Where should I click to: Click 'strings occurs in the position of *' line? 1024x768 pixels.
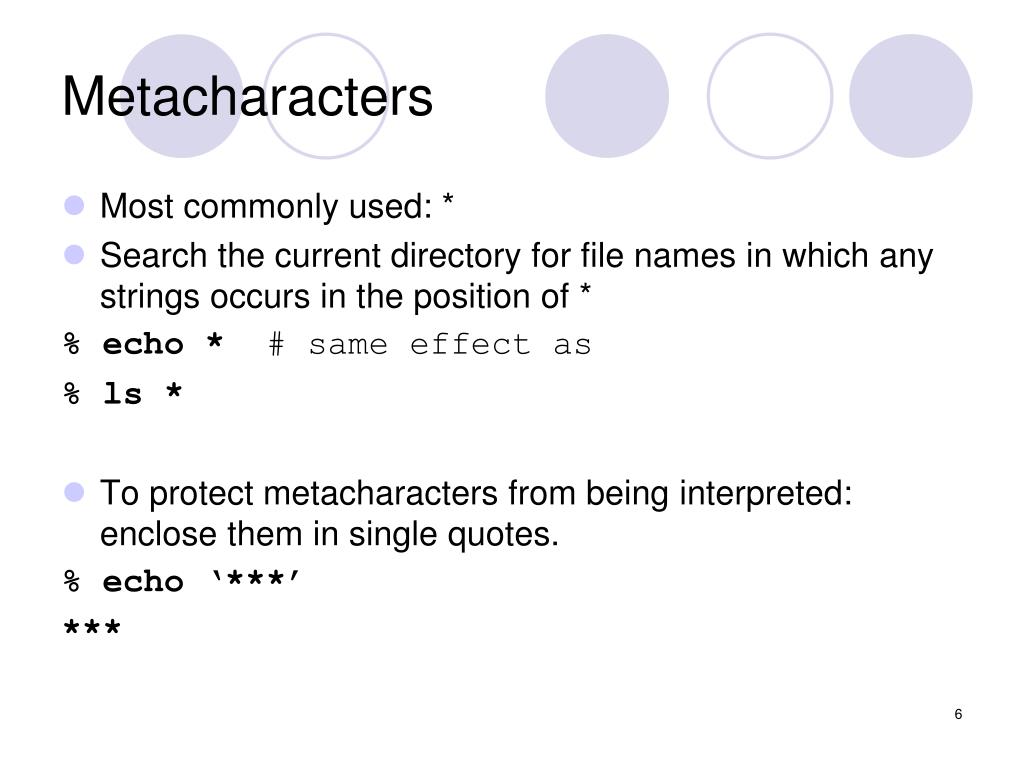point(345,296)
